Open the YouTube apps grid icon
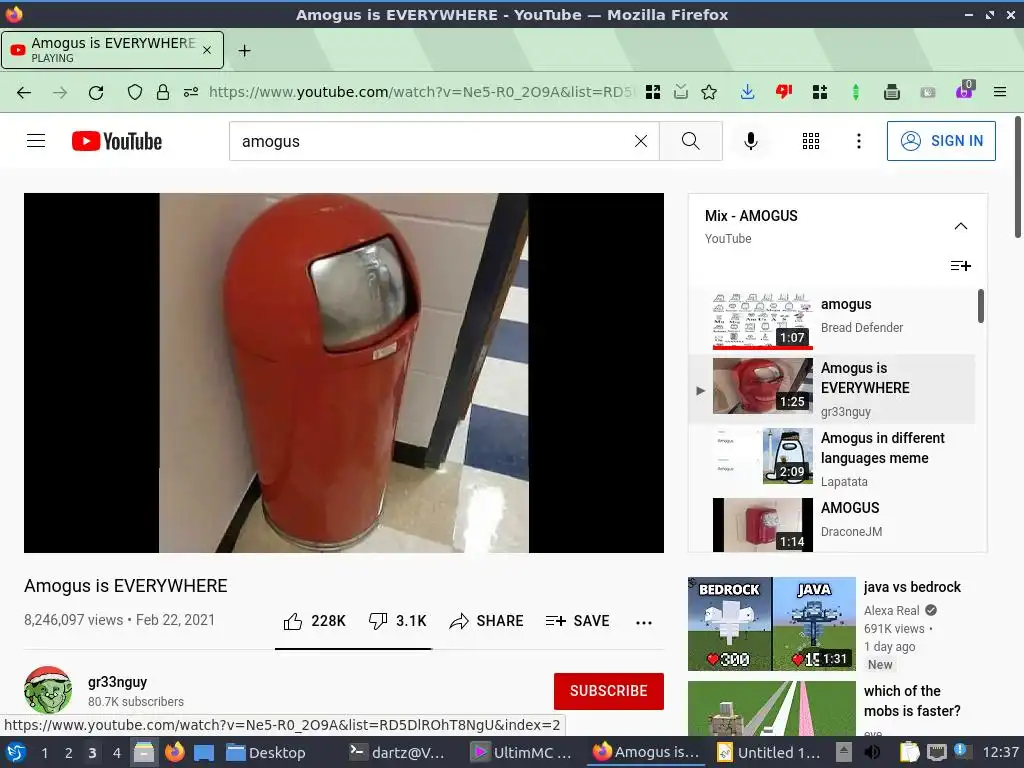 [x=810, y=141]
